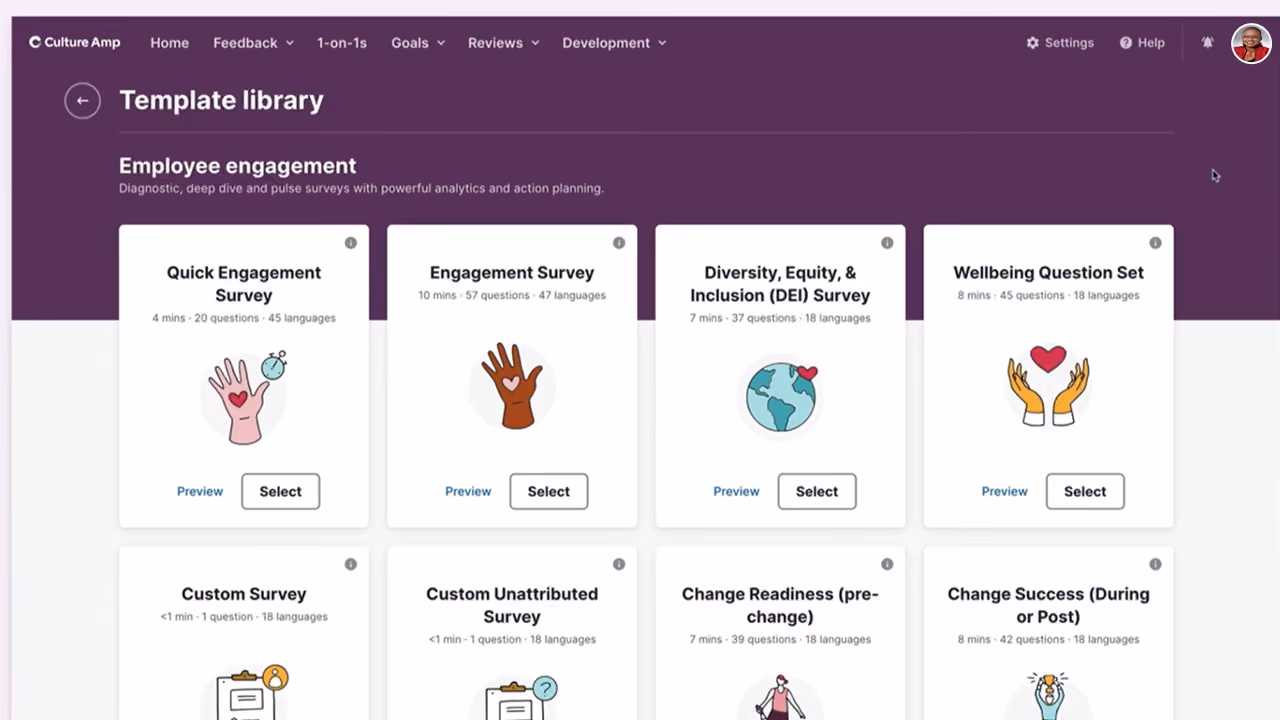Click the DEI Survey globe illustration

click(x=781, y=396)
